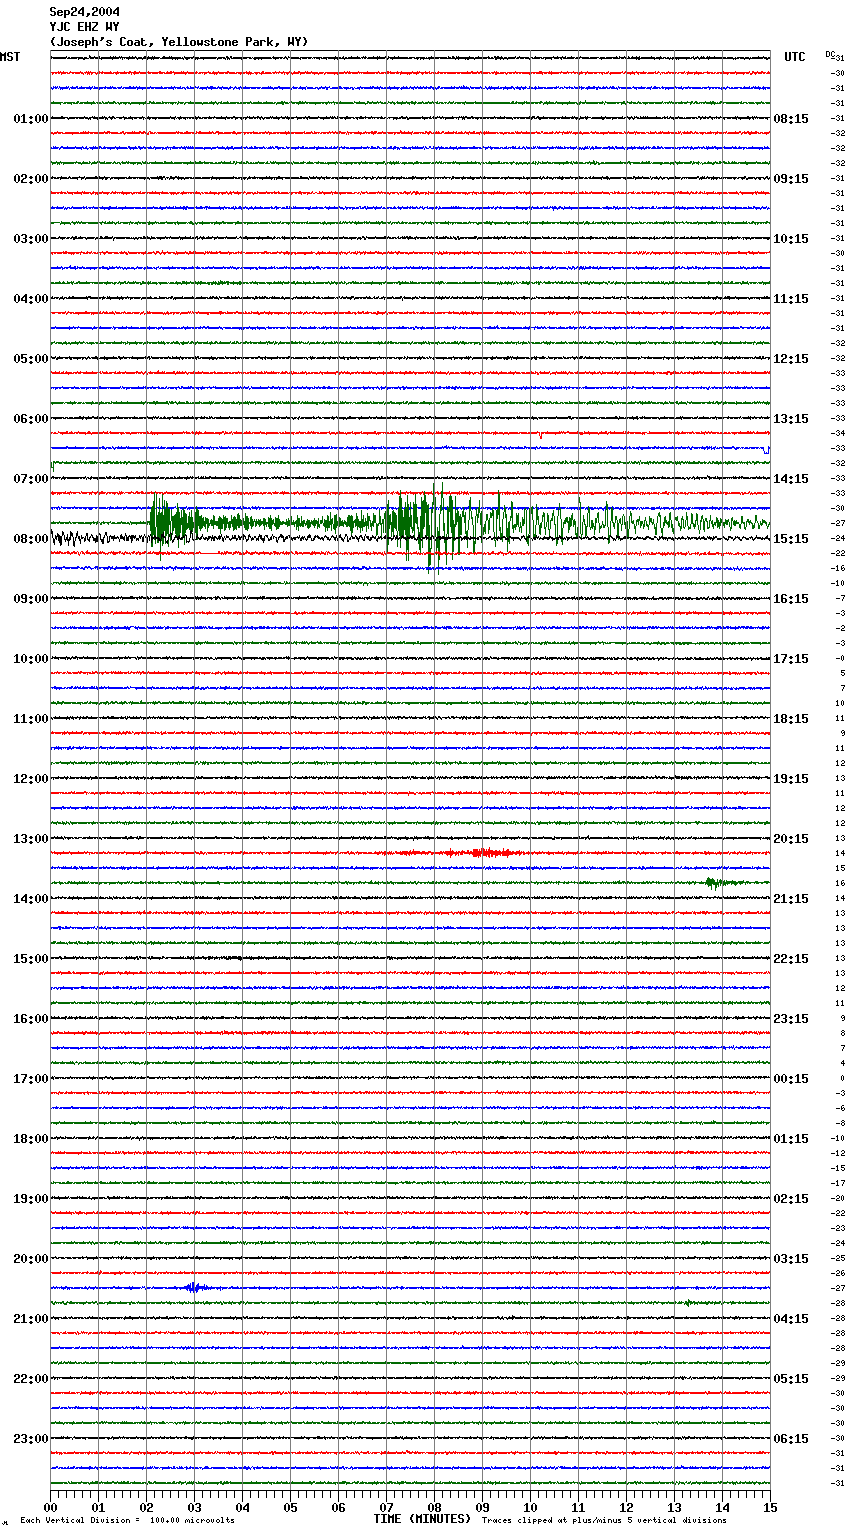Click the UTC time label "08:15"

click(x=791, y=119)
